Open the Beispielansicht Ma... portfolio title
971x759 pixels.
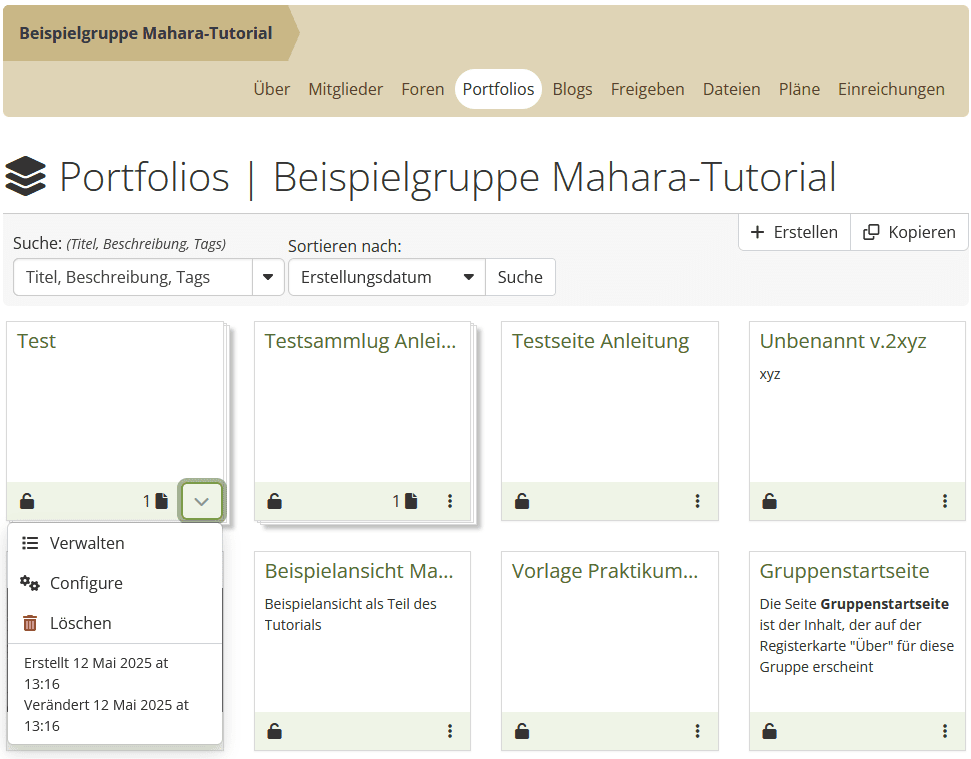(x=359, y=571)
